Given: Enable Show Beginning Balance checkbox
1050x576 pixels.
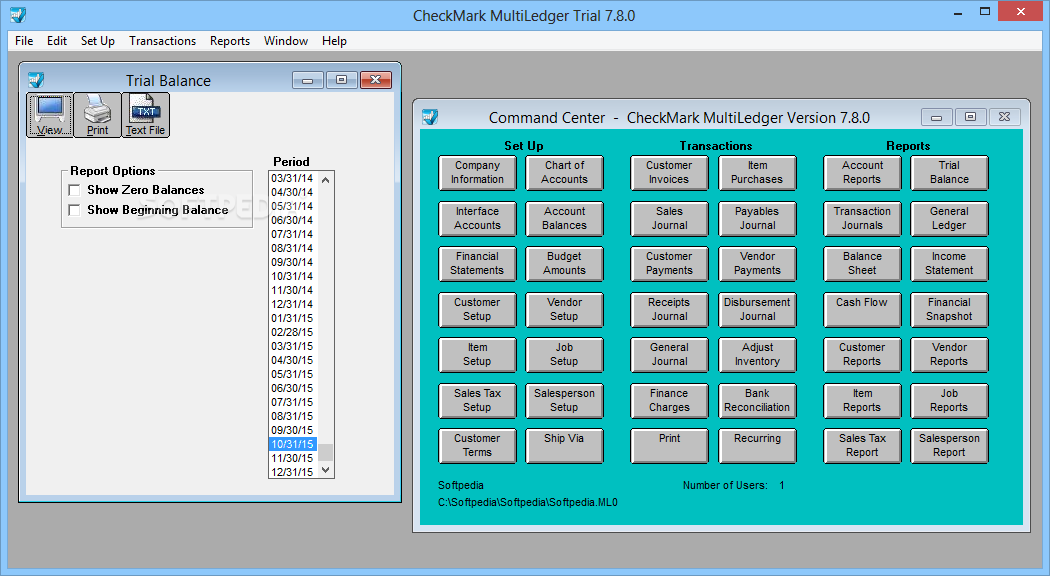Looking at the screenshot, I should [74, 210].
